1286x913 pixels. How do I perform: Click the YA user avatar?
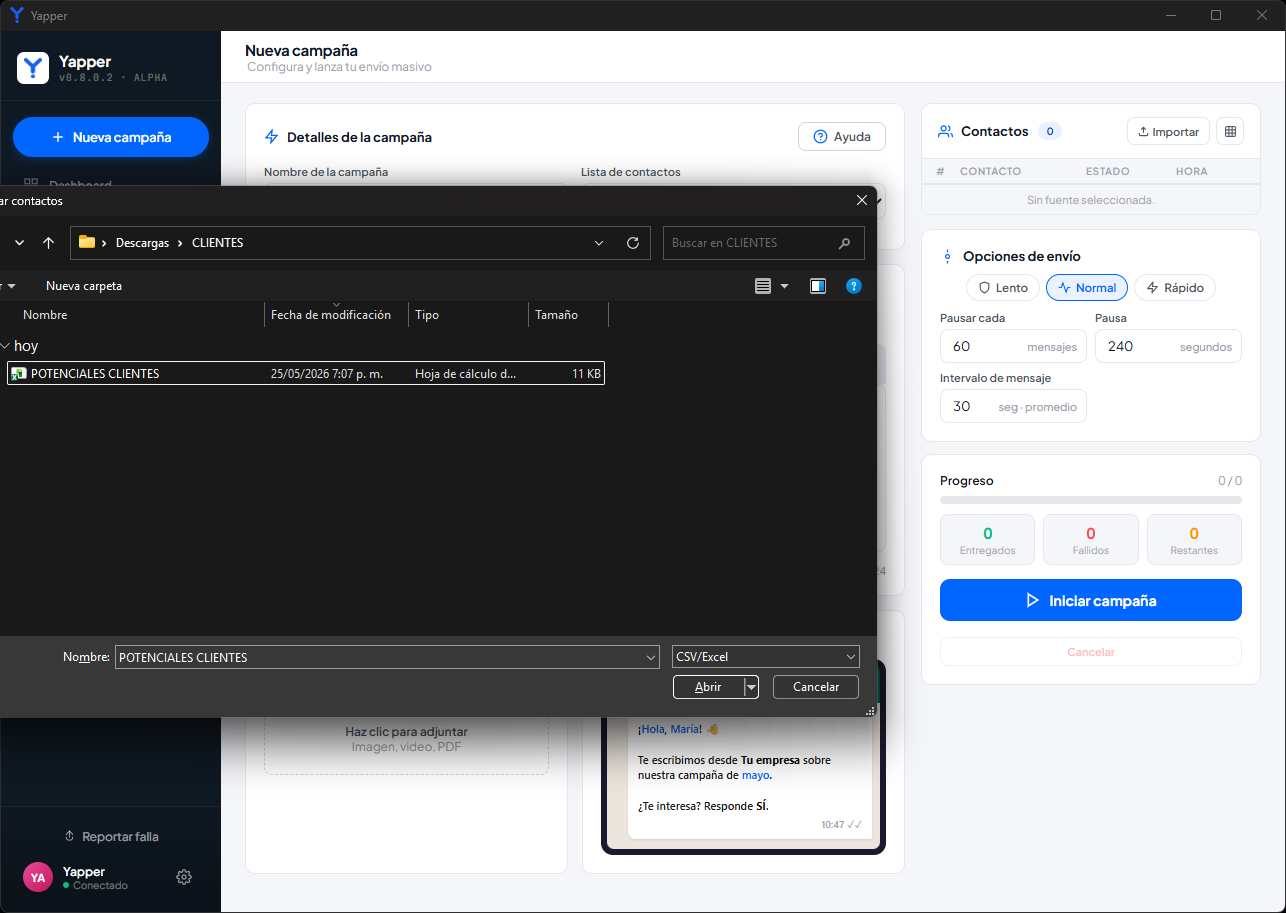(38, 877)
